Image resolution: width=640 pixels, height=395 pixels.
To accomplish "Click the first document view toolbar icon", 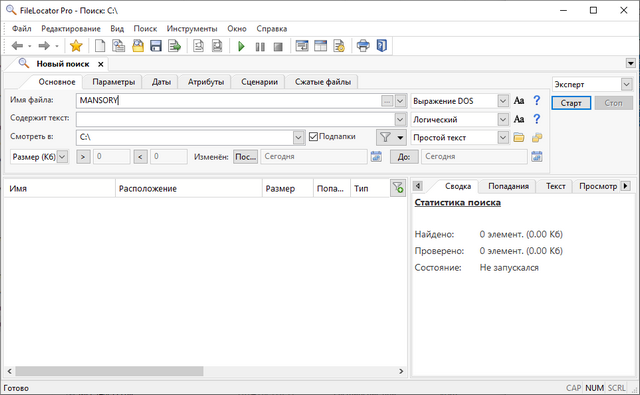I will tap(198, 46).
